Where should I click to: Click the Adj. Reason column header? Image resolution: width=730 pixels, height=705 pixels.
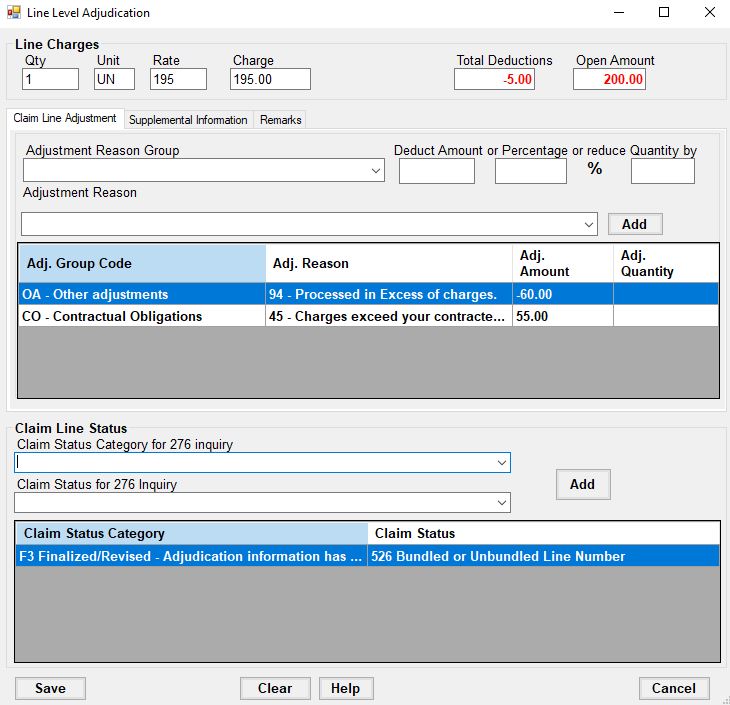pyautogui.click(x=389, y=264)
